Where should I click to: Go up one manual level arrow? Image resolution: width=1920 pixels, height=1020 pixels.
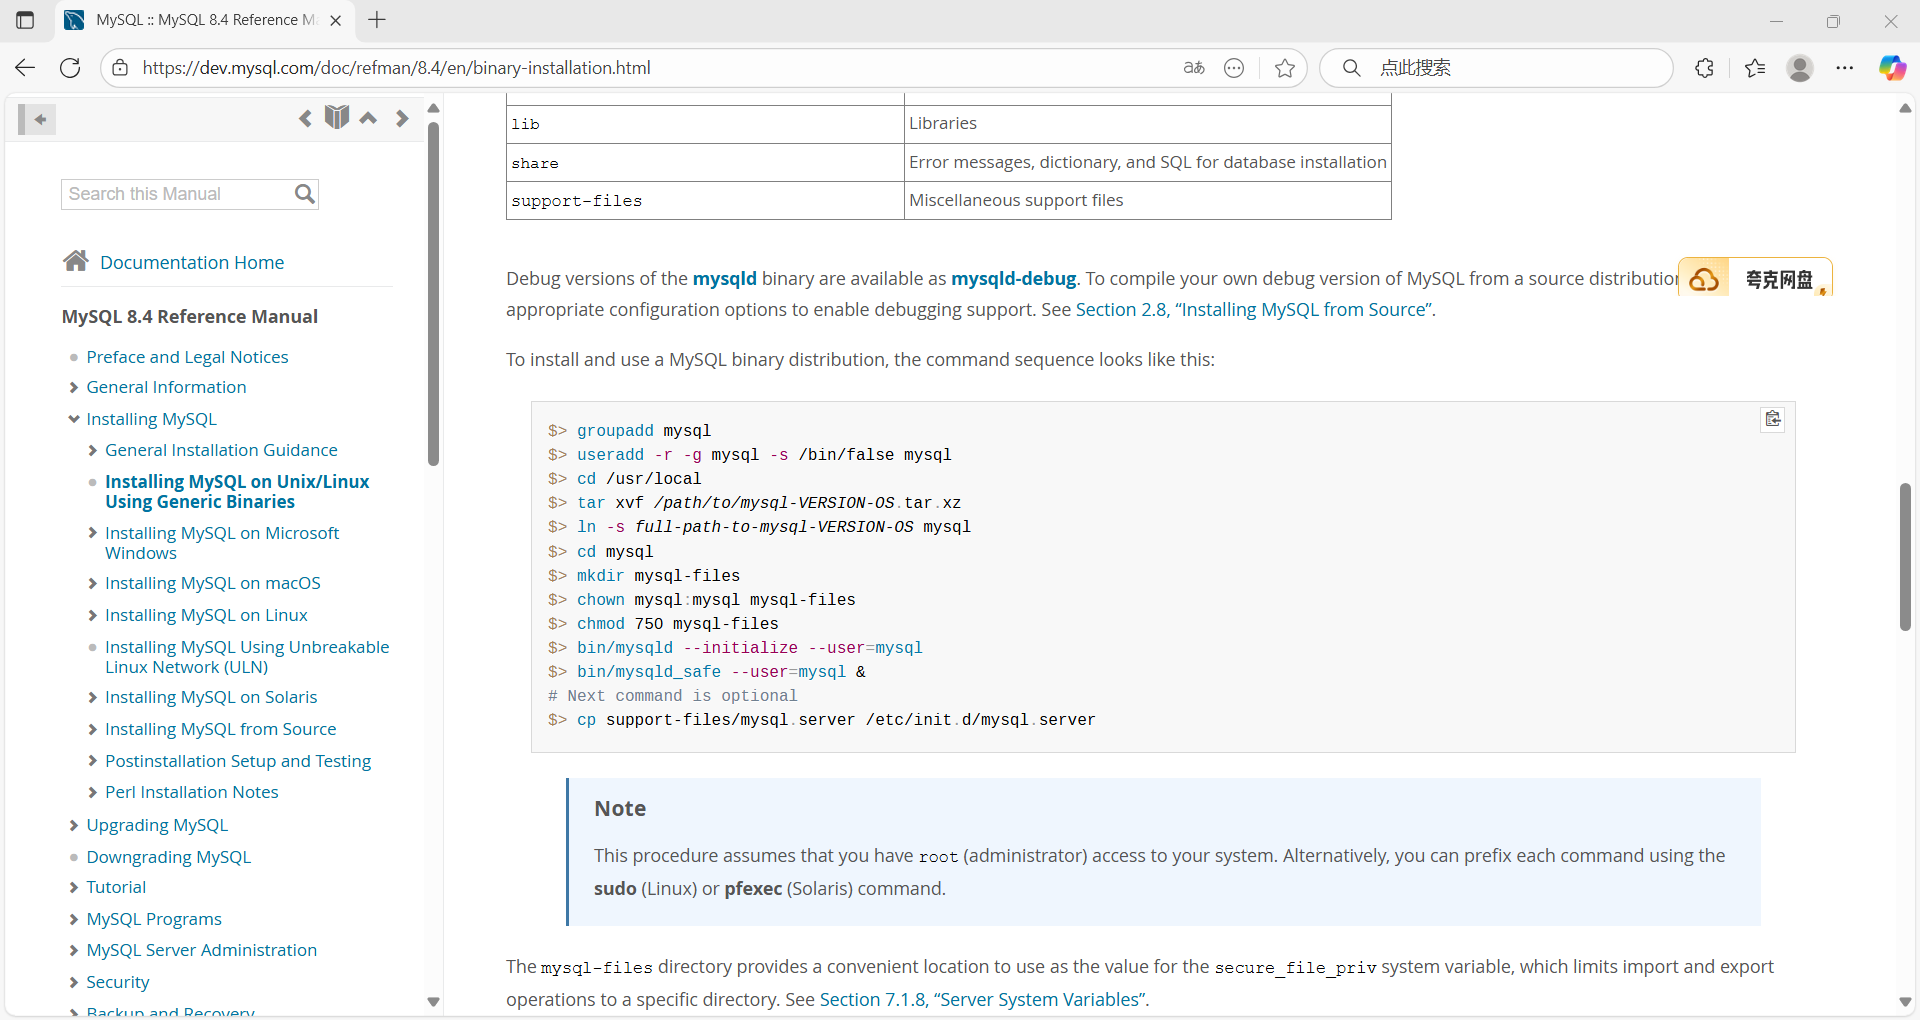pos(369,118)
